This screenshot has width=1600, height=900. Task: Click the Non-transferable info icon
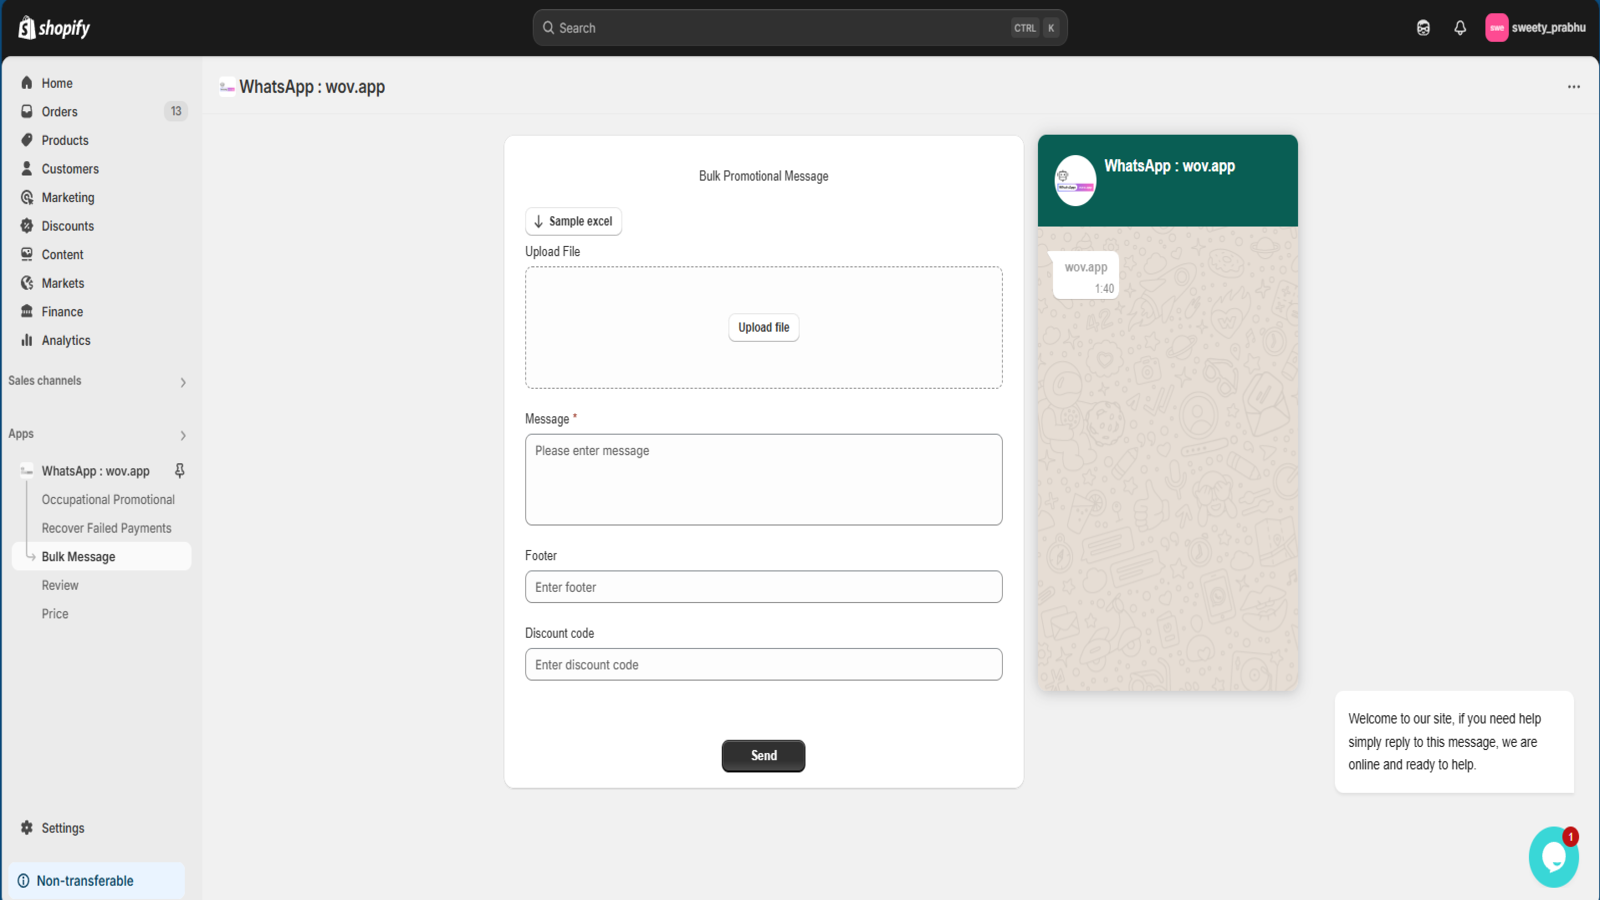23,881
